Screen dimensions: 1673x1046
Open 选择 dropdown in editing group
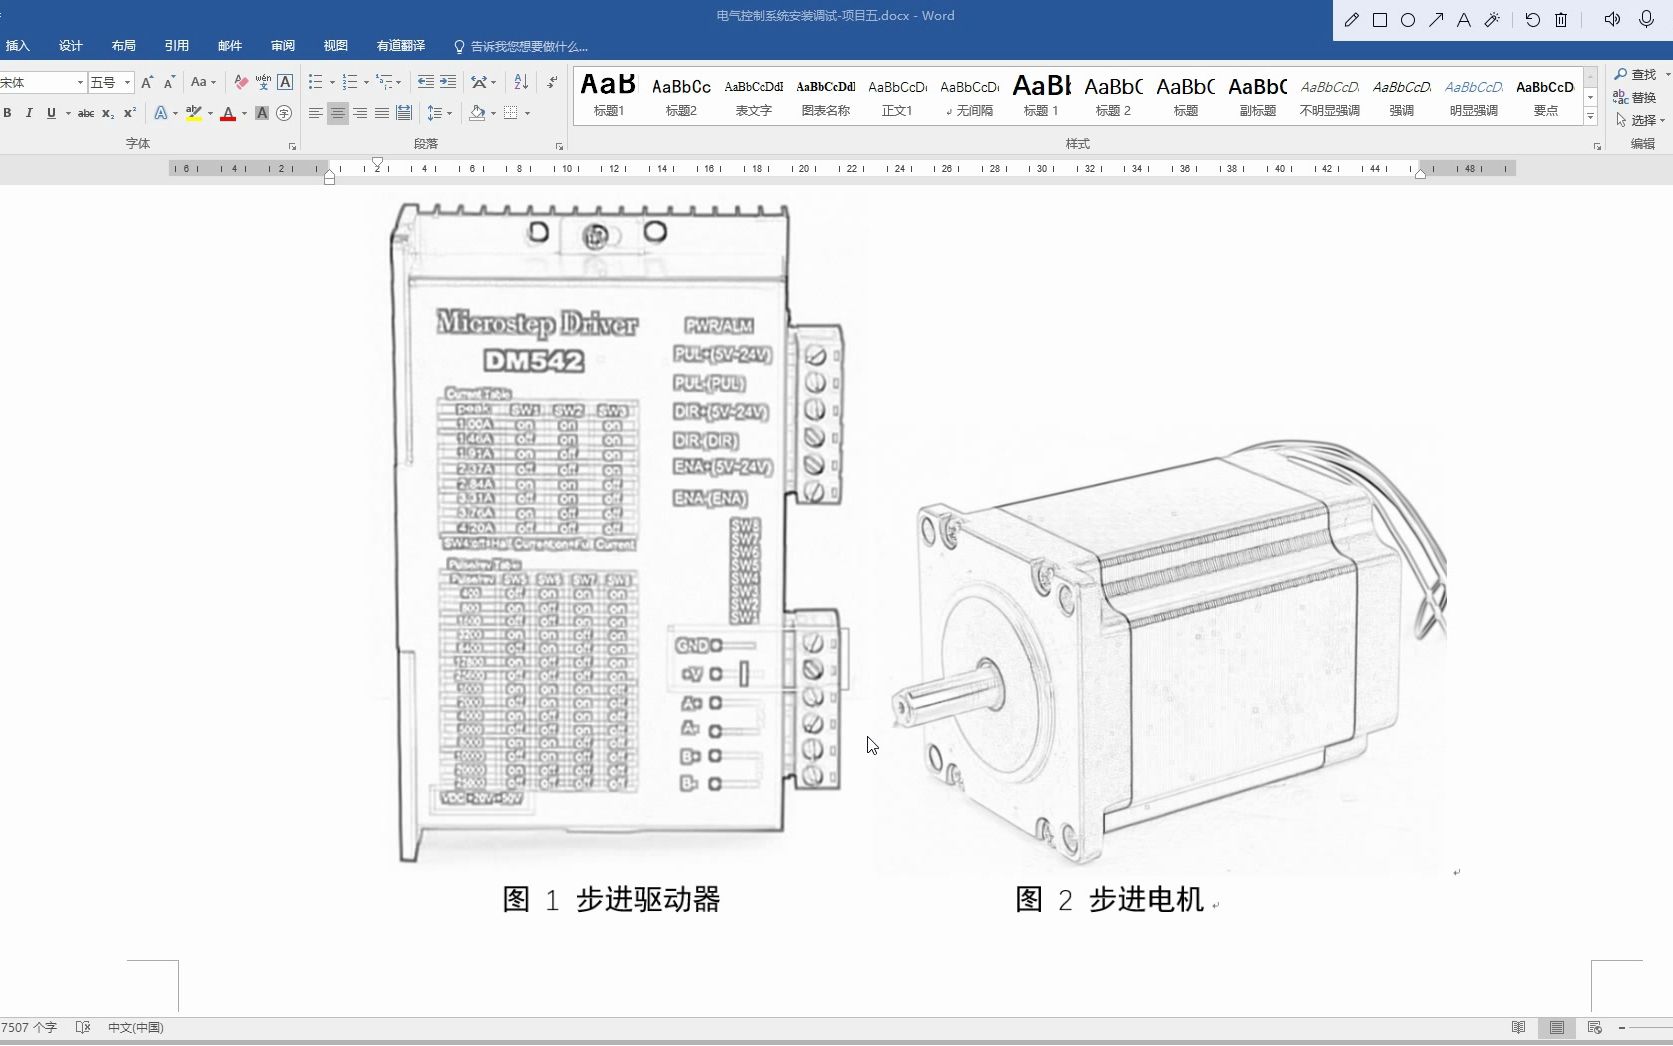coord(1640,120)
